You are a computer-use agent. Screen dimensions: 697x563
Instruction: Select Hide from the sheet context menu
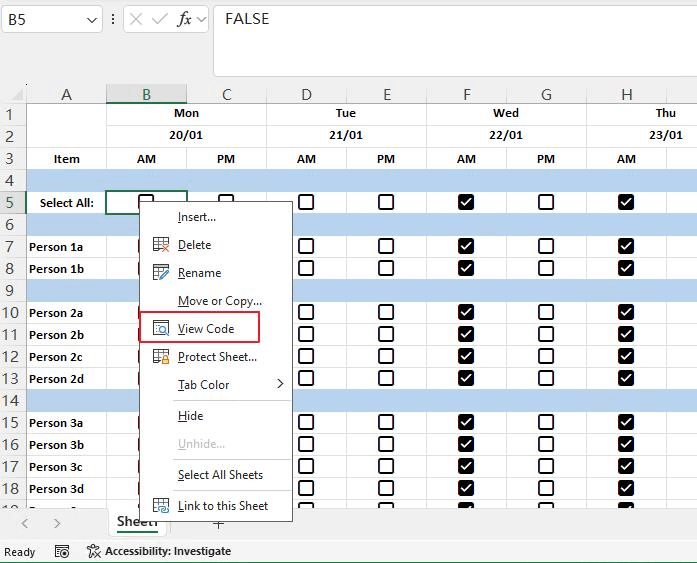coord(216,416)
